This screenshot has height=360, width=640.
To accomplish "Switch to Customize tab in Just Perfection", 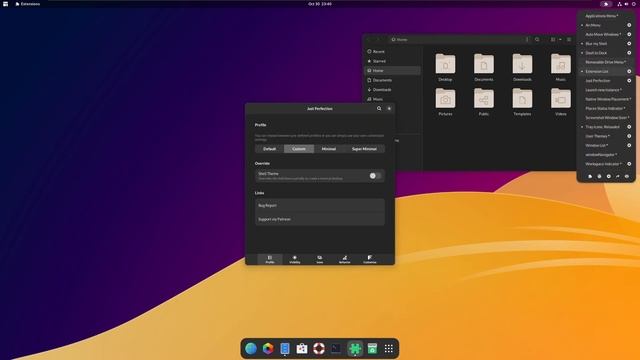I will point(370,259).
